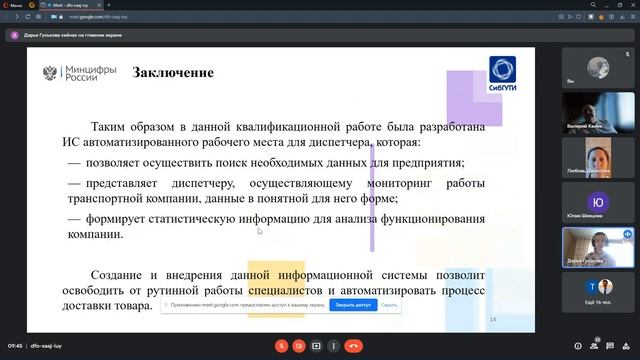Viewport: 640px width, 360px height.
Task: Go forward in browser history
Action: coord(17,17)
